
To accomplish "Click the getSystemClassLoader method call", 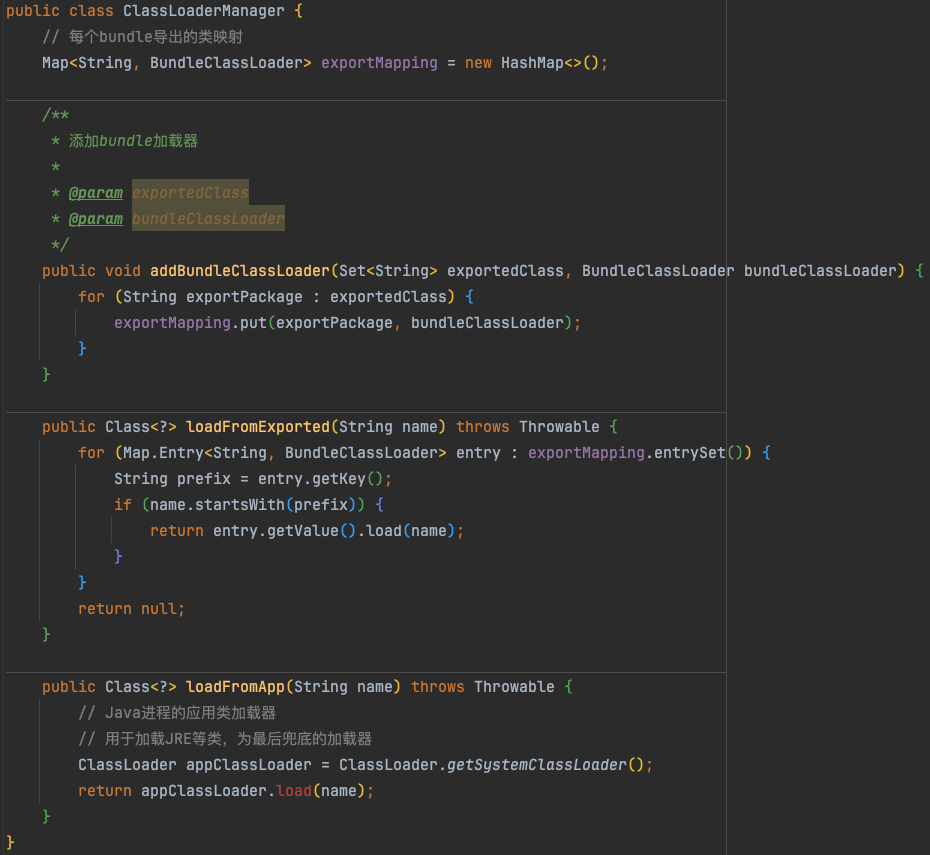I will (536, 765).
